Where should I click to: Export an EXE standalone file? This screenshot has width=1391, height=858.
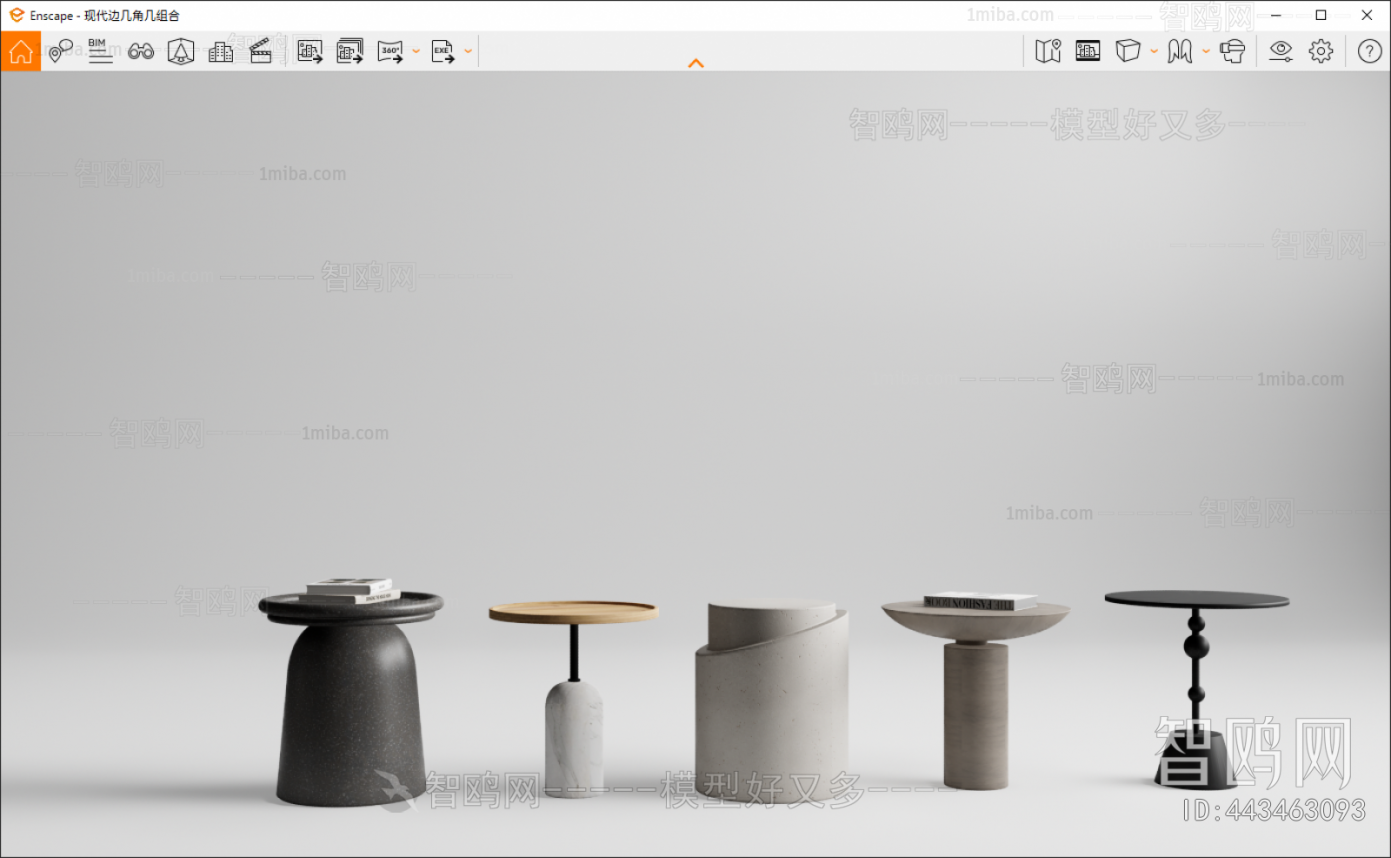tap(443, 51)
